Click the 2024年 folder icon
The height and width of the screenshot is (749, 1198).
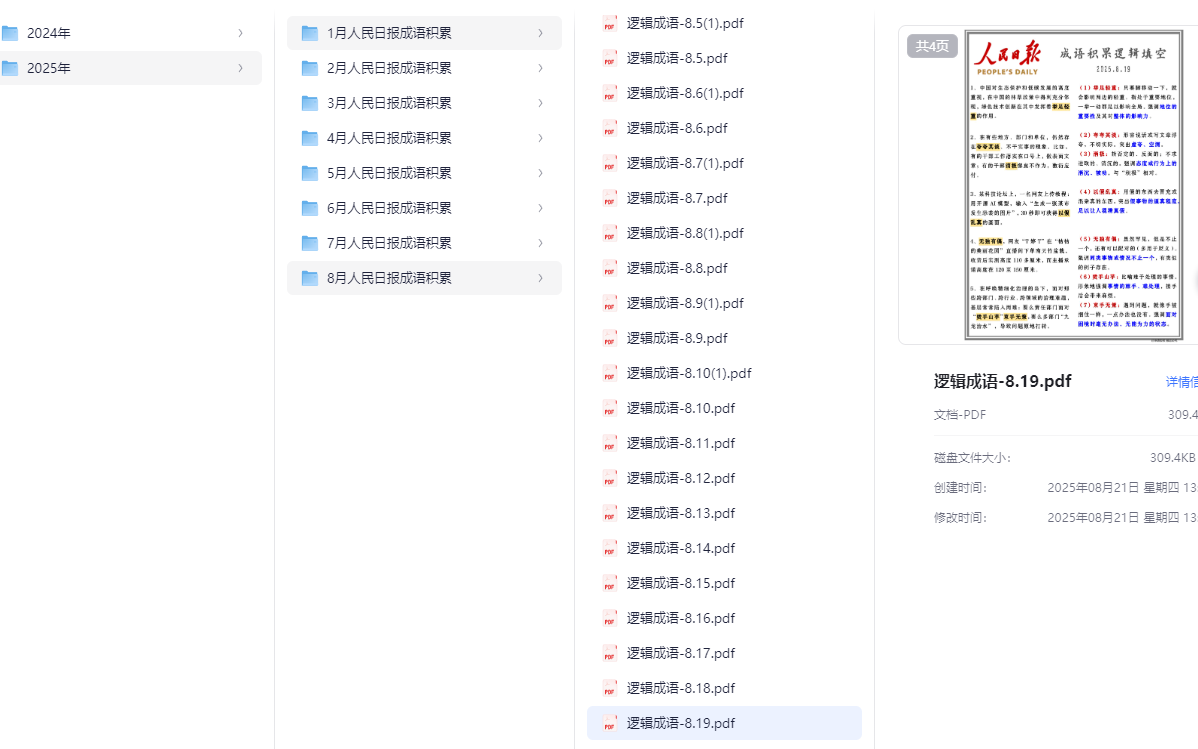pyautogui.click(x=9, y=33)
